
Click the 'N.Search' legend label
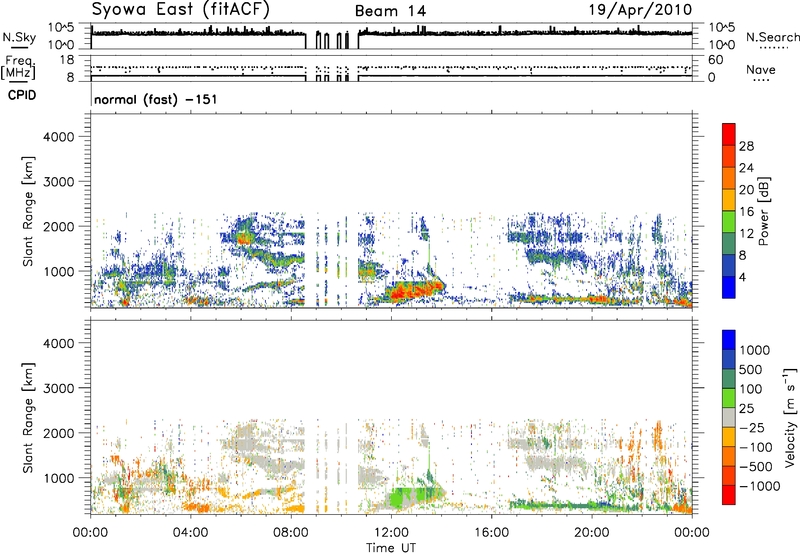[x=772, y=37]
